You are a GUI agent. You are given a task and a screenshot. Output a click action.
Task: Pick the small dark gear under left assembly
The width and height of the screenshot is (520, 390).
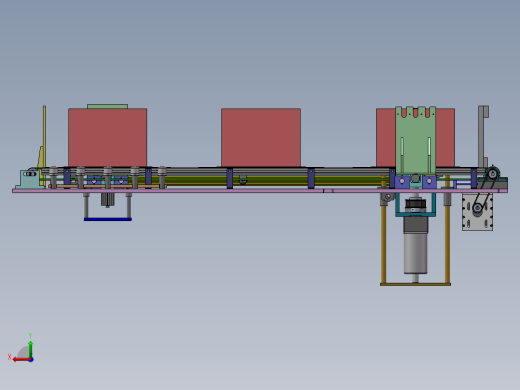pyautogui.click(x=107, y=199)
